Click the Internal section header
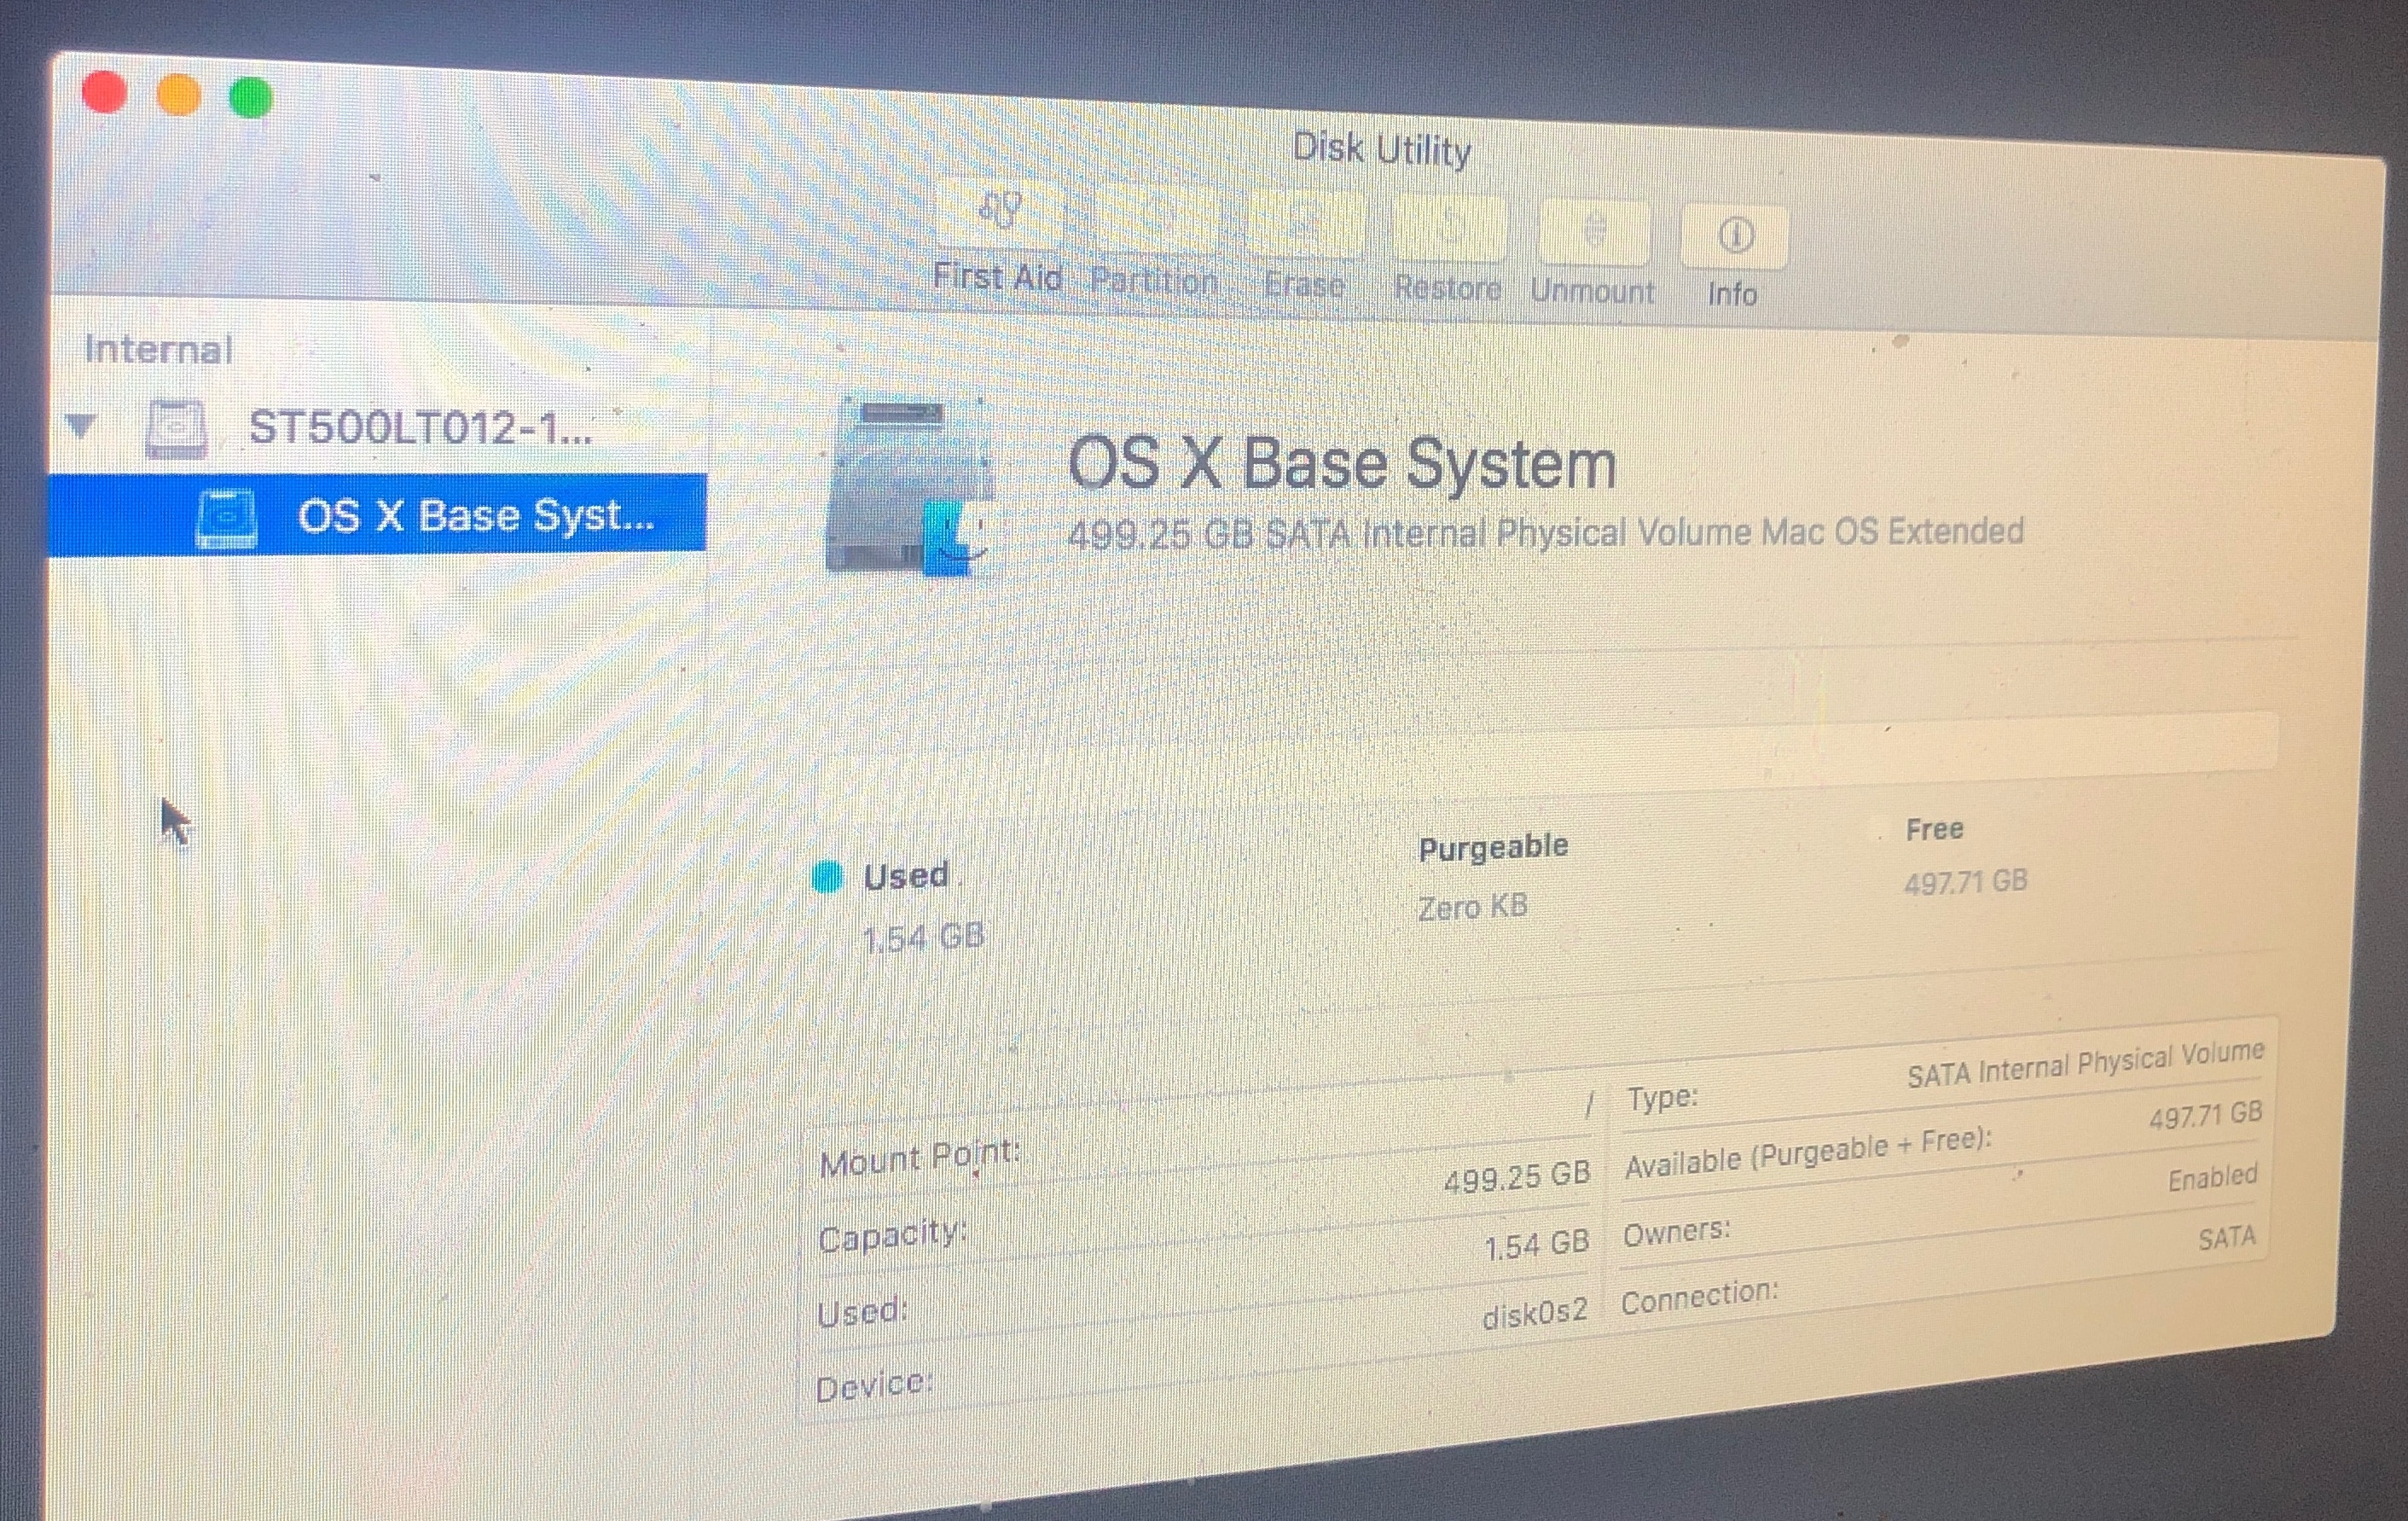Screen dimensions: 2408x1521 coord(158,349)
